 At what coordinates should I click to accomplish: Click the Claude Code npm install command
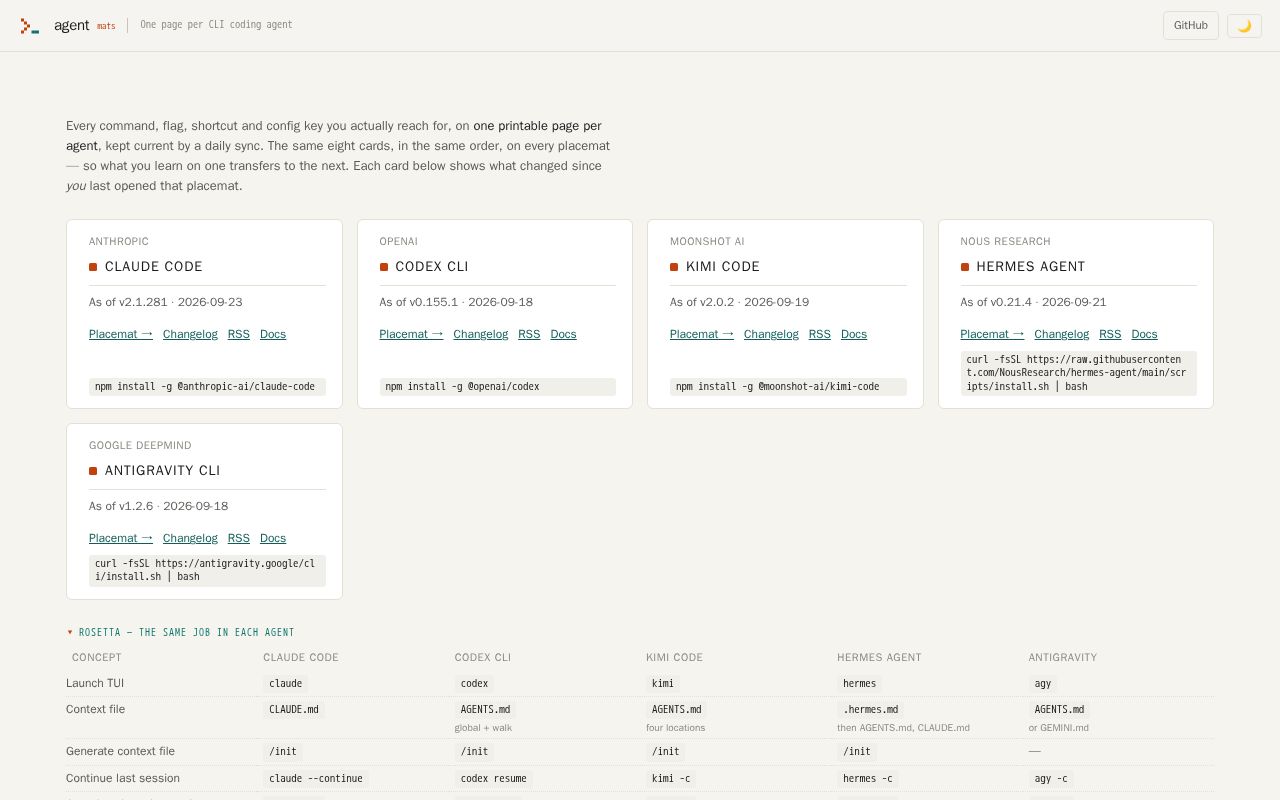point(207,386)
